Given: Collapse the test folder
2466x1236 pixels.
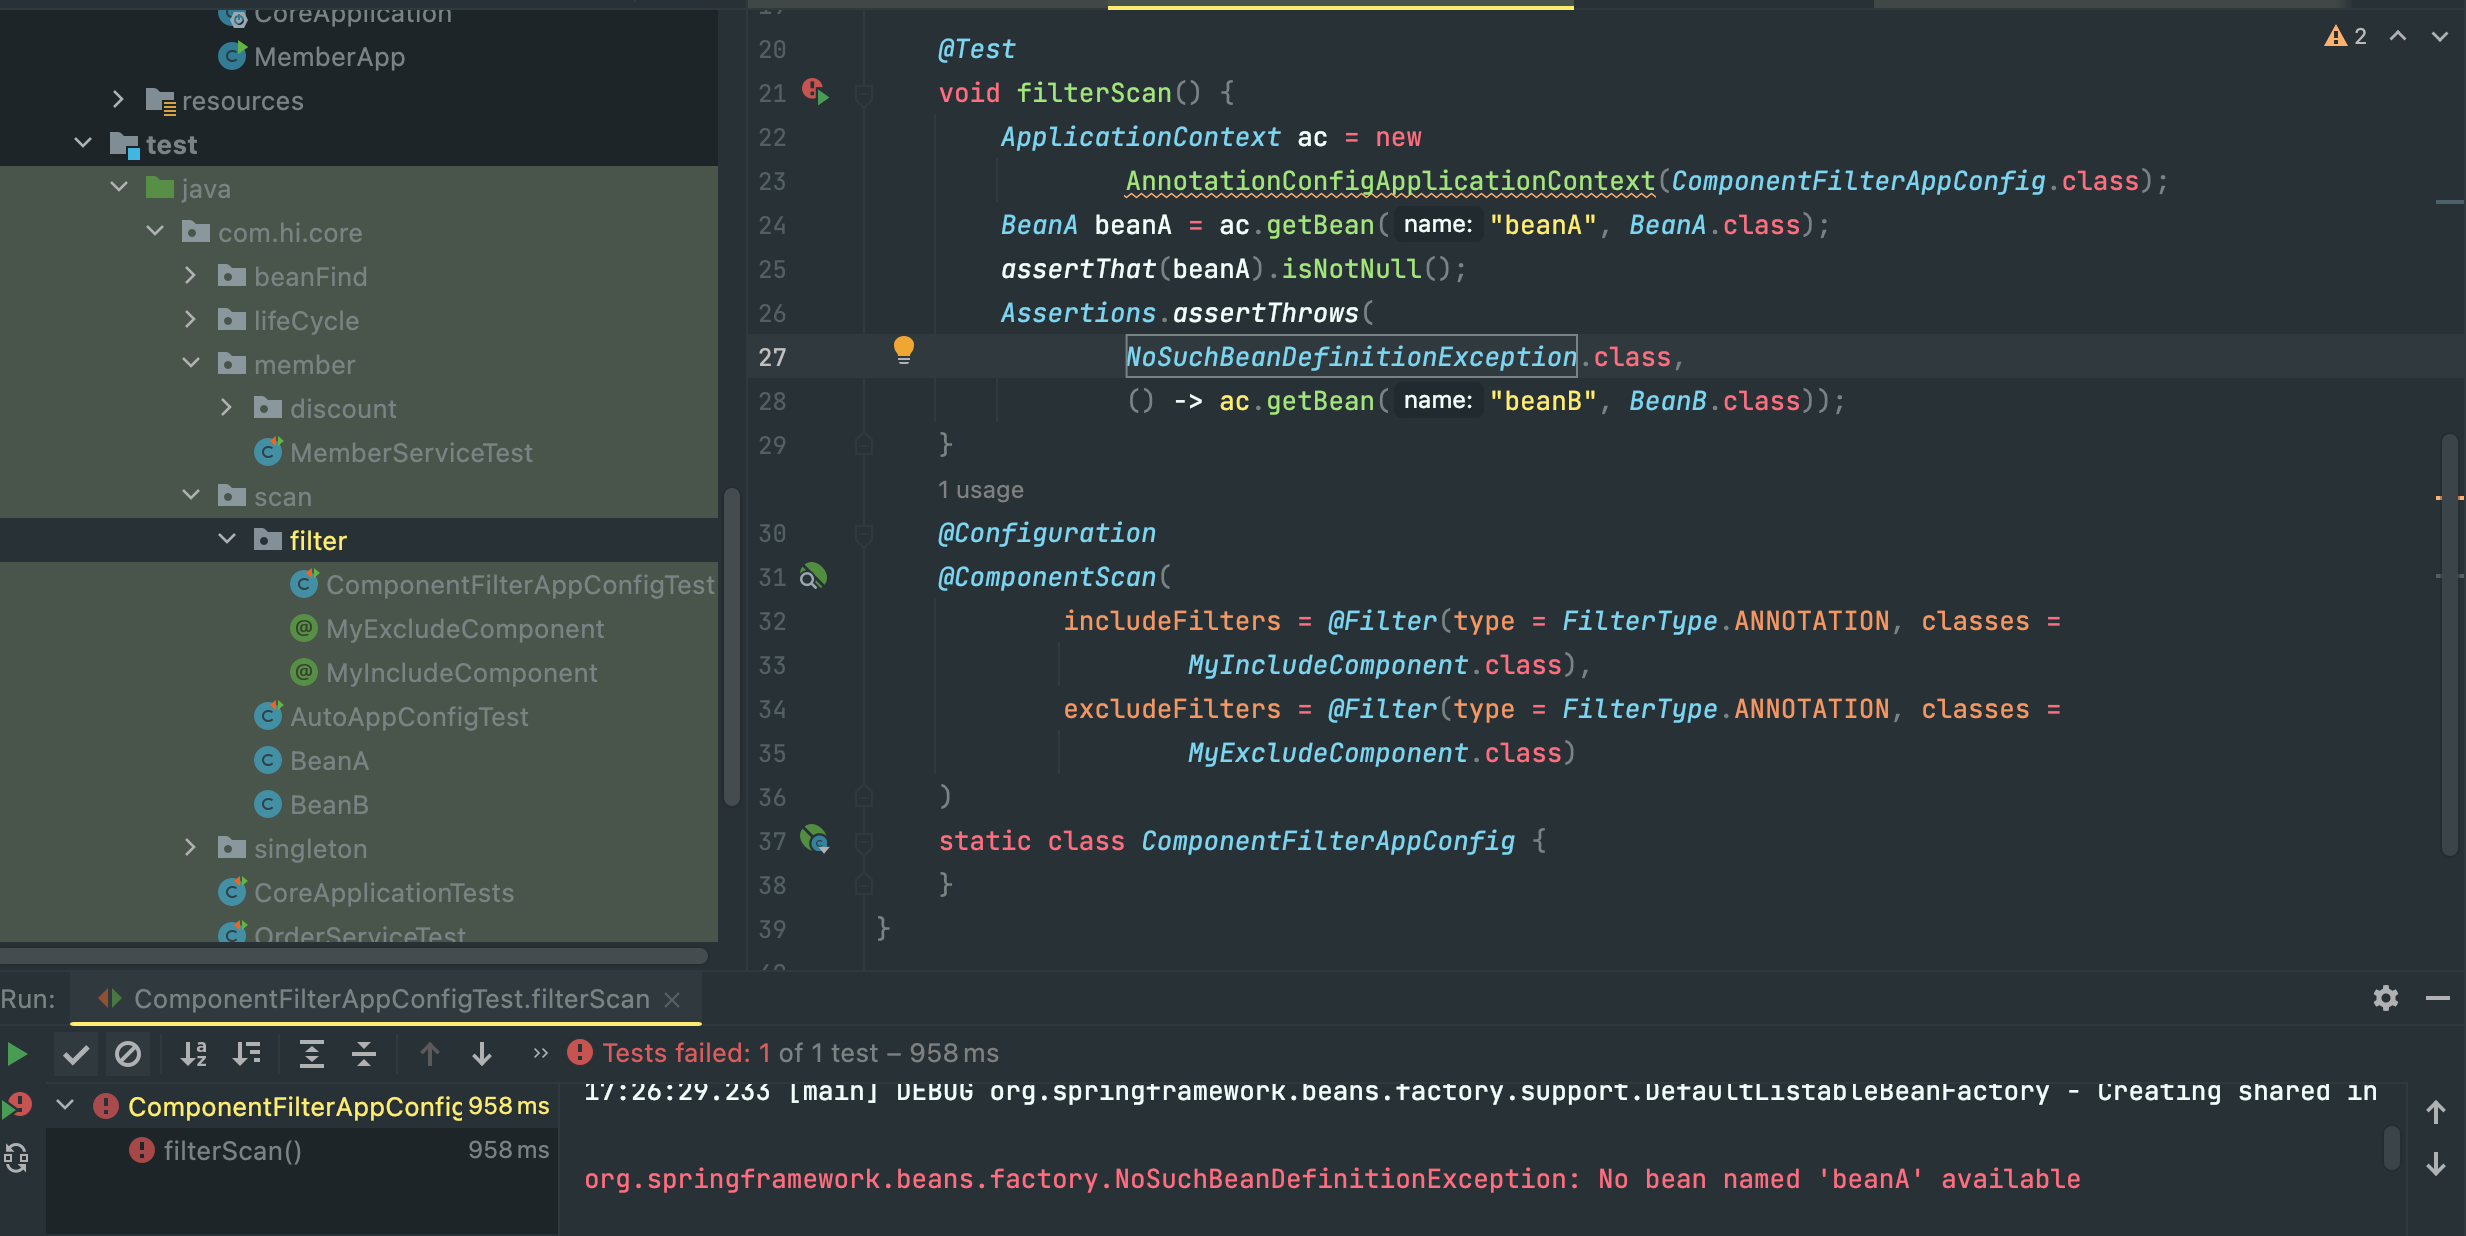Looking at the screenshot, I should (x=83, y=143).
